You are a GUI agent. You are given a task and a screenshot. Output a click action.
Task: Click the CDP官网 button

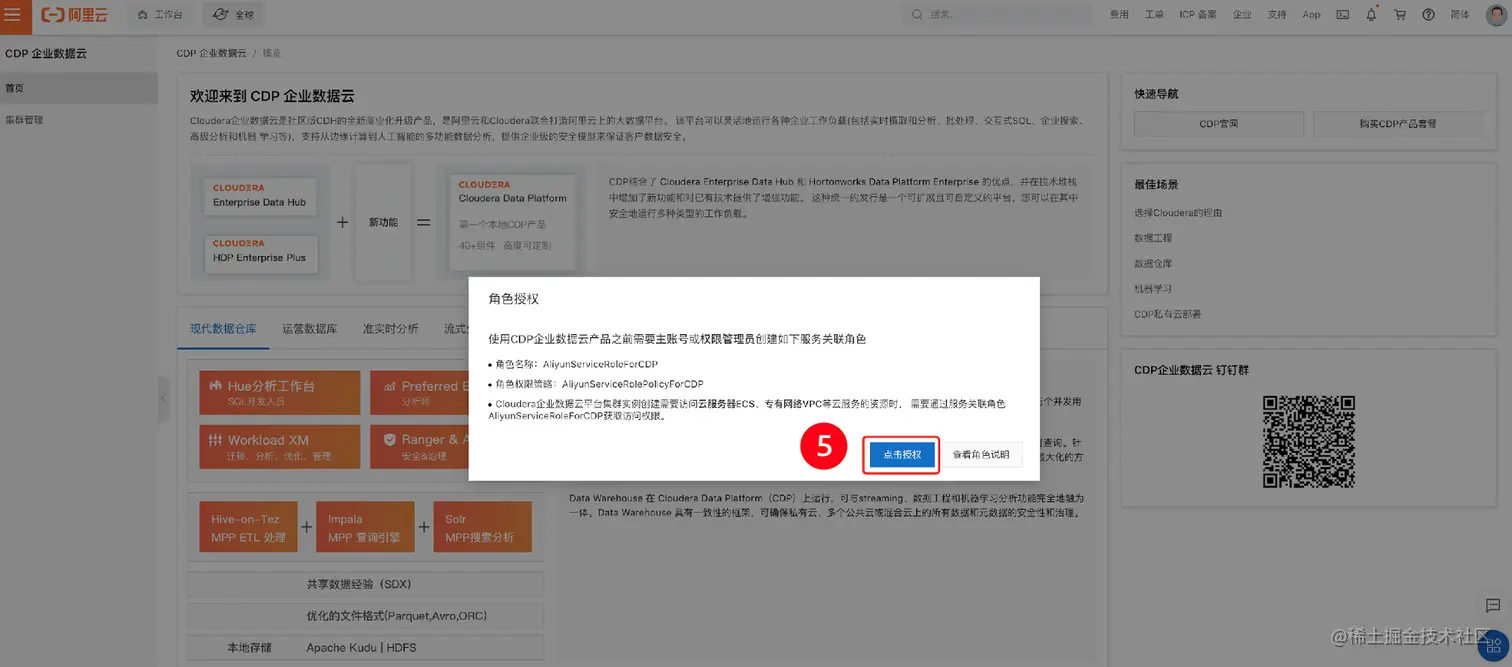[x=1218, y=124]
